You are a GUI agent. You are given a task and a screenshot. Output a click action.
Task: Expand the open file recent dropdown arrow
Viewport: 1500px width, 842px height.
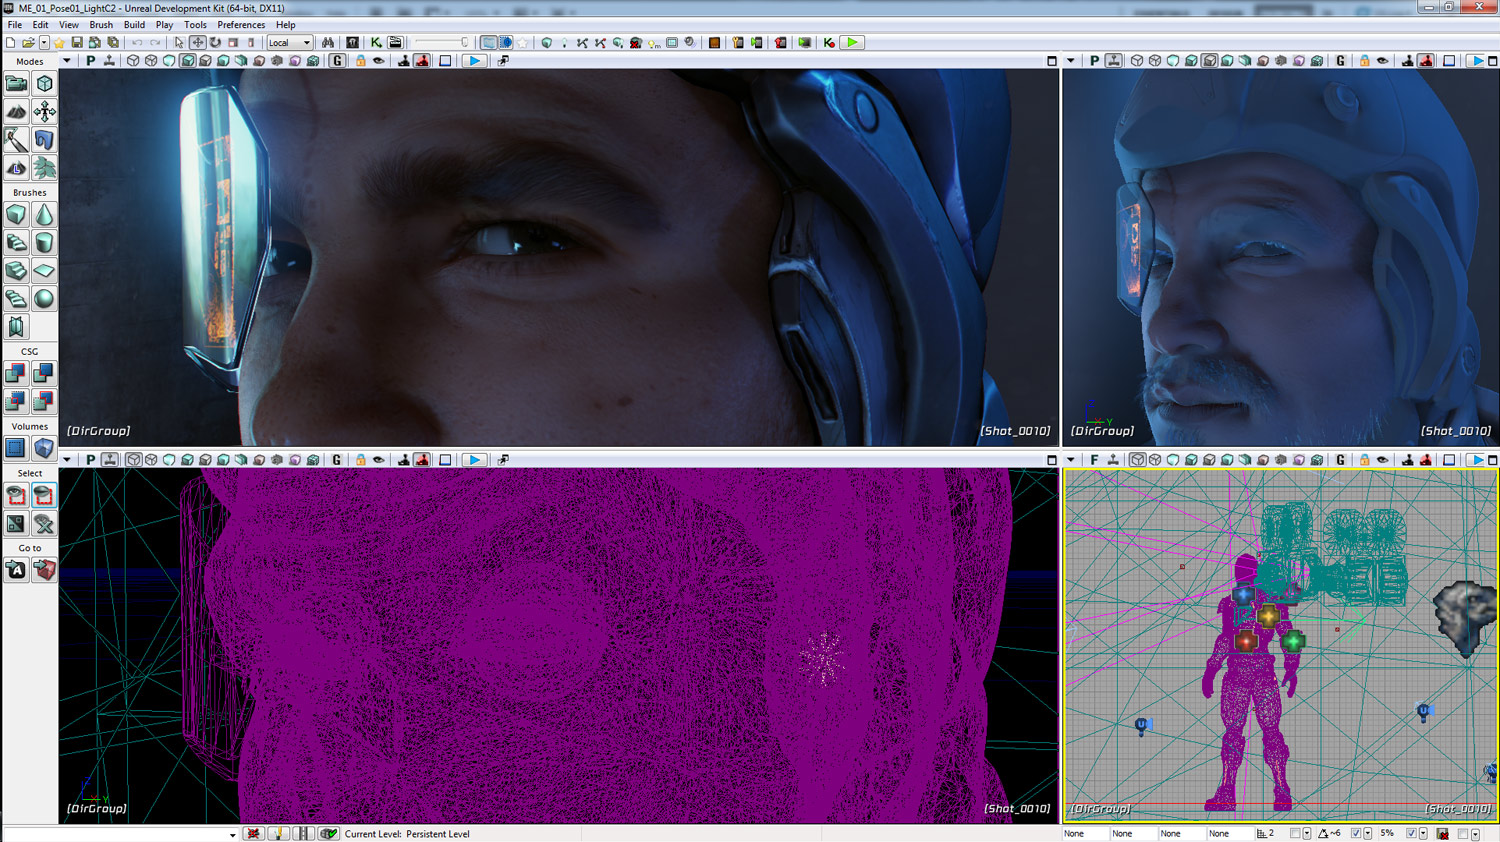44,43
